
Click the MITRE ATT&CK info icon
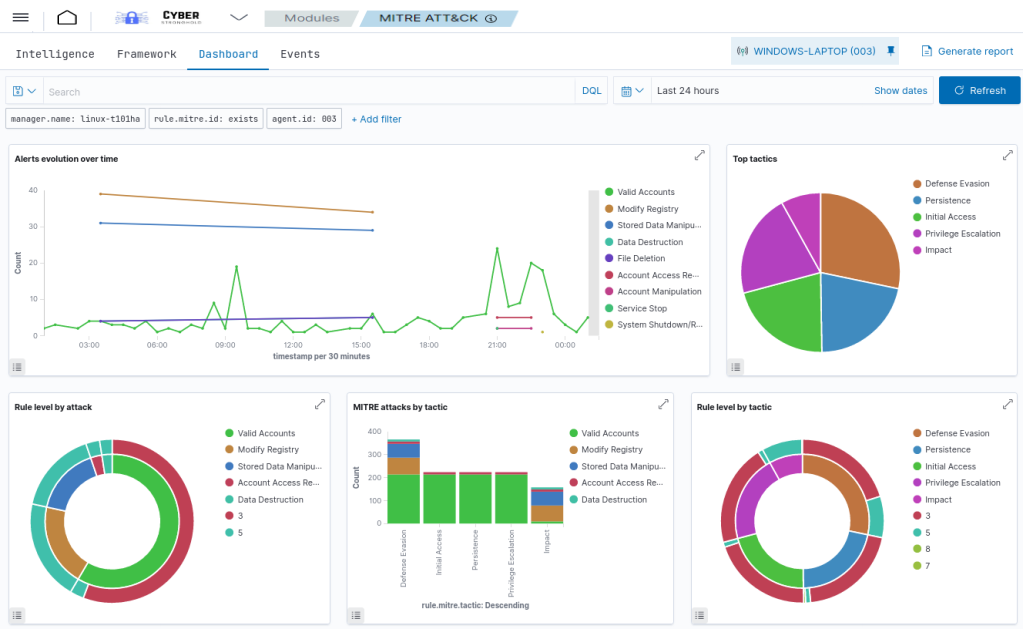491,19
